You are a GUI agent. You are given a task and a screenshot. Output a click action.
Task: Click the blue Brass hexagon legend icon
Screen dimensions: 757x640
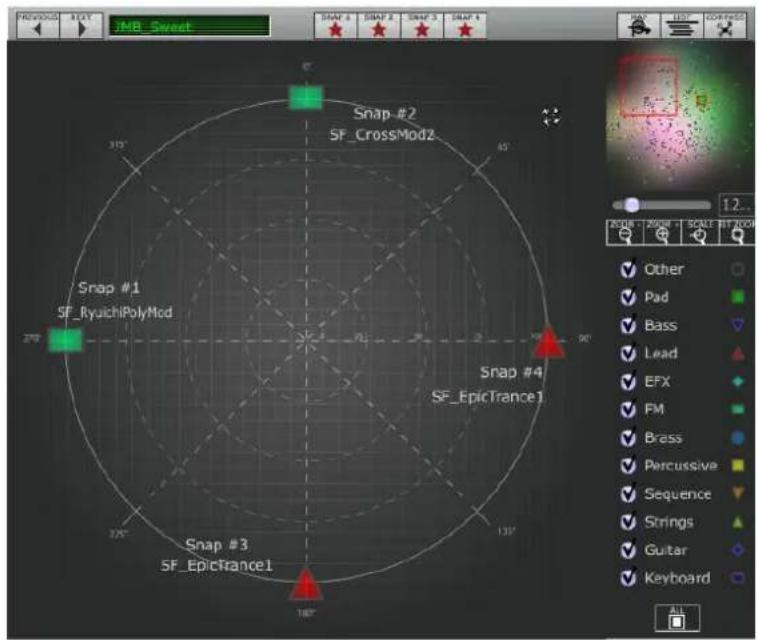point(738,438)
